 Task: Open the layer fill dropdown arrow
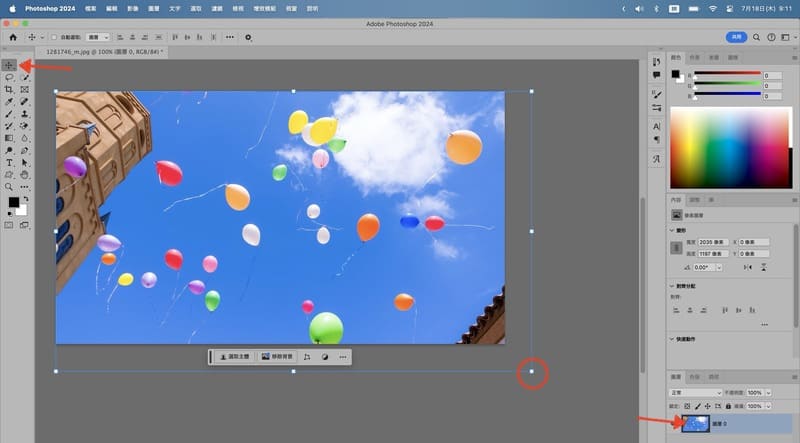[x=768, y=406]
